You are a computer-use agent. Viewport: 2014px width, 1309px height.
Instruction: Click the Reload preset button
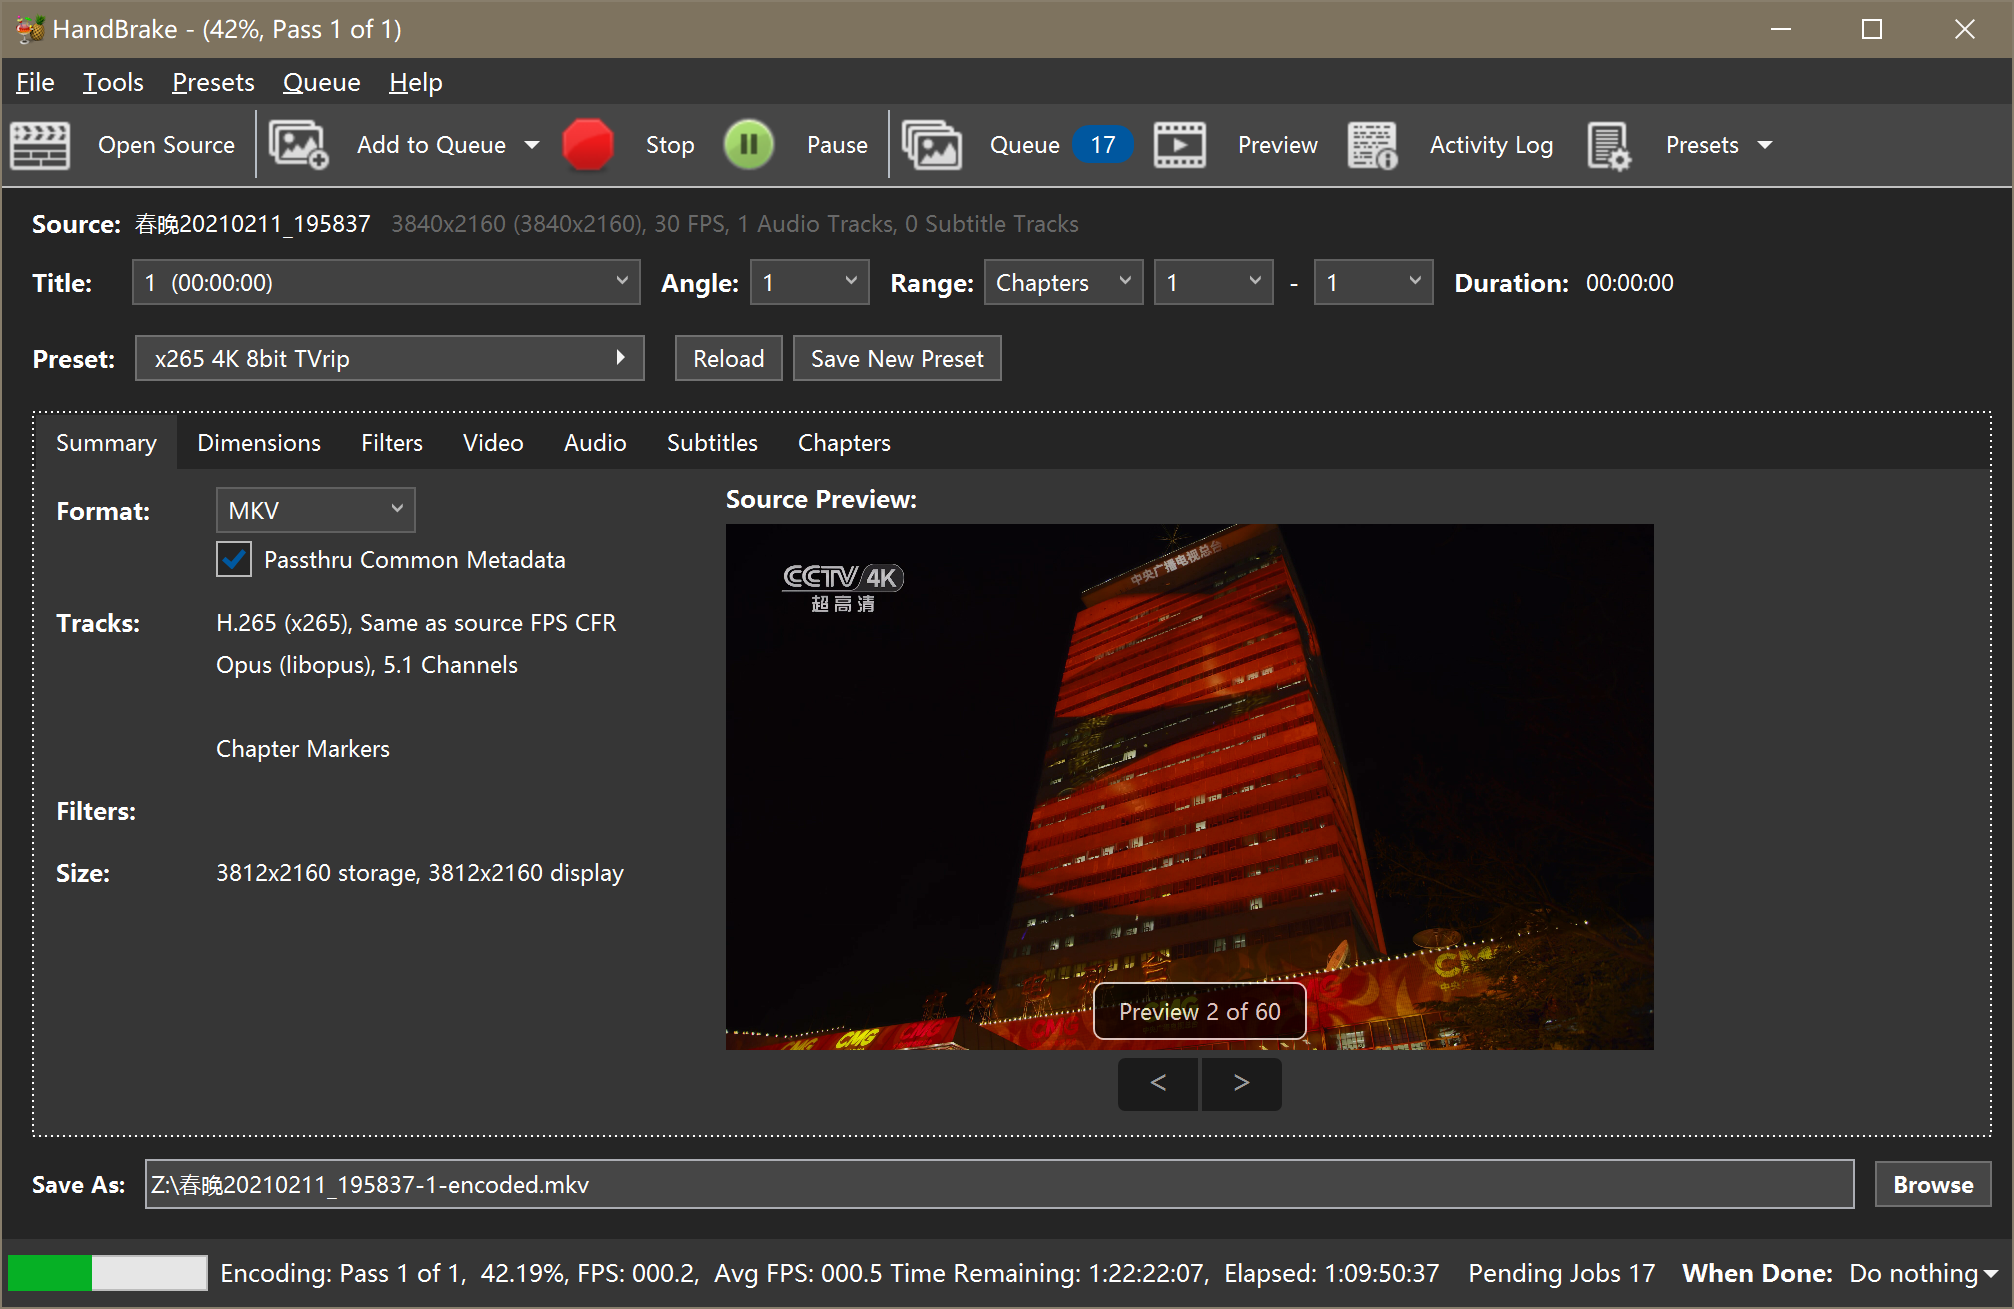click(x=728, y=358)
